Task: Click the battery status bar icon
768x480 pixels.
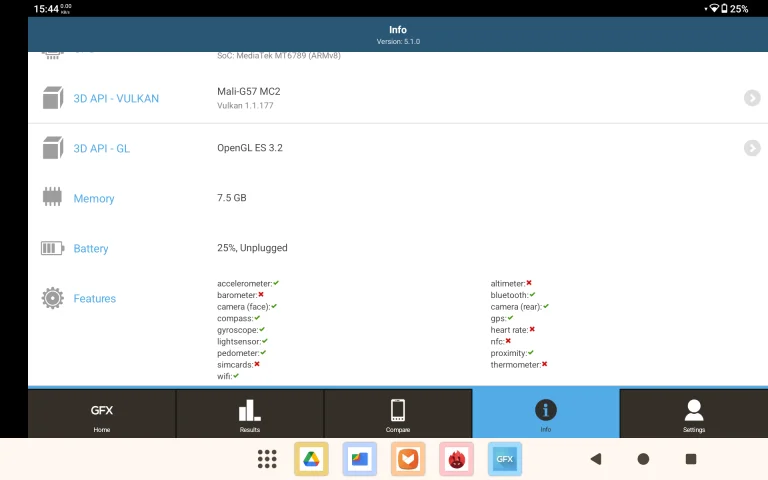Action: click(724, 8)
